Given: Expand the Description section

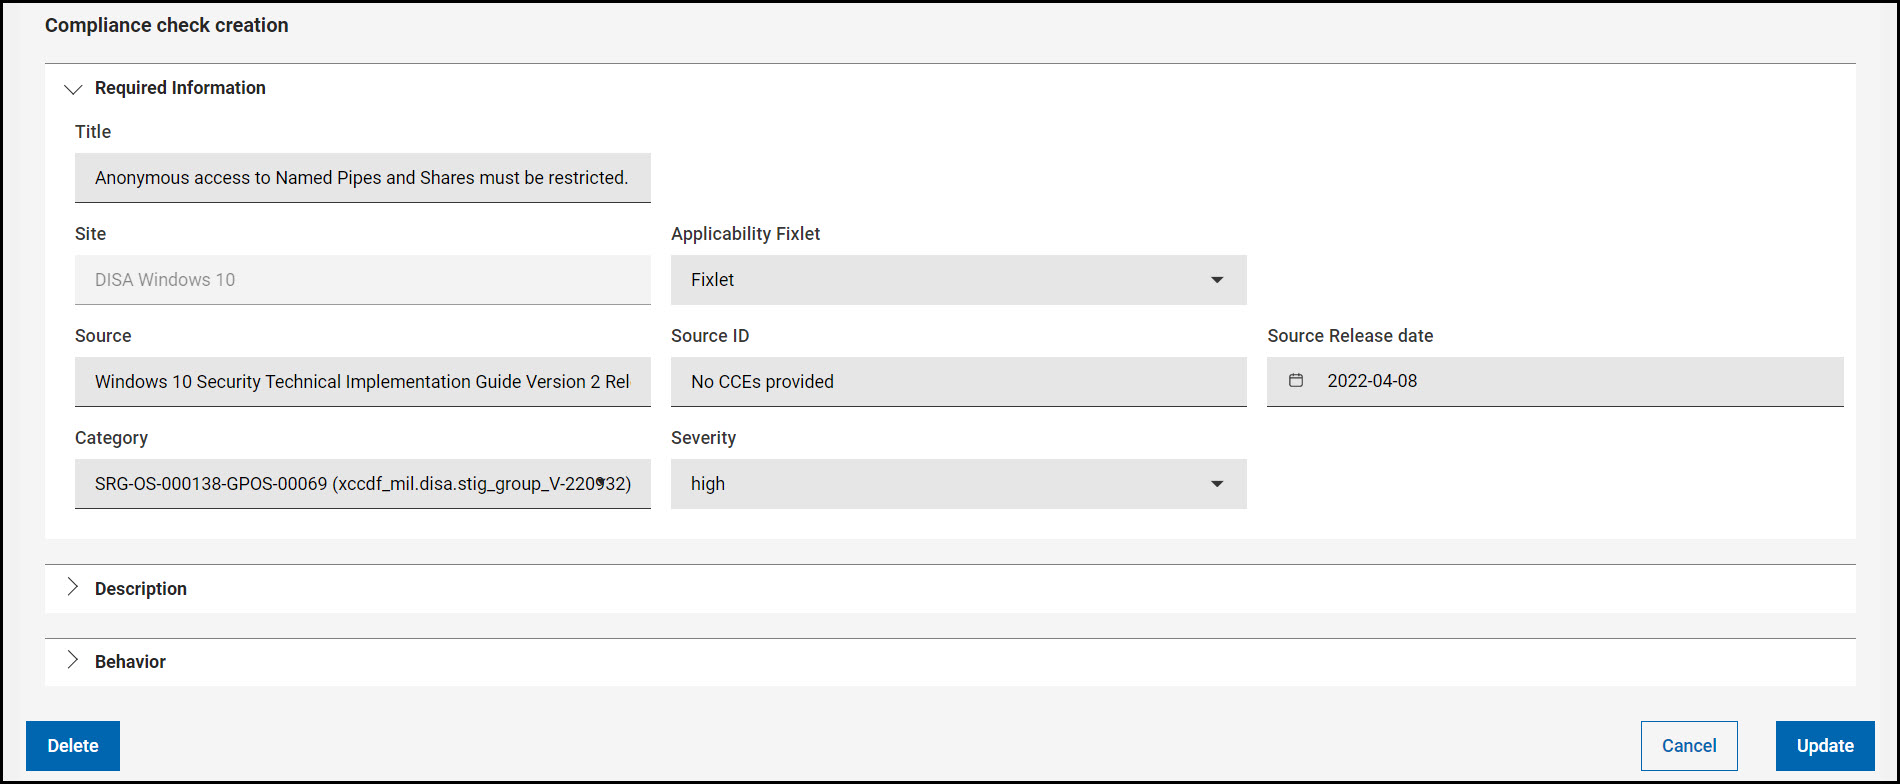Looking at the screenshot, I should click(x=73, y=588).
